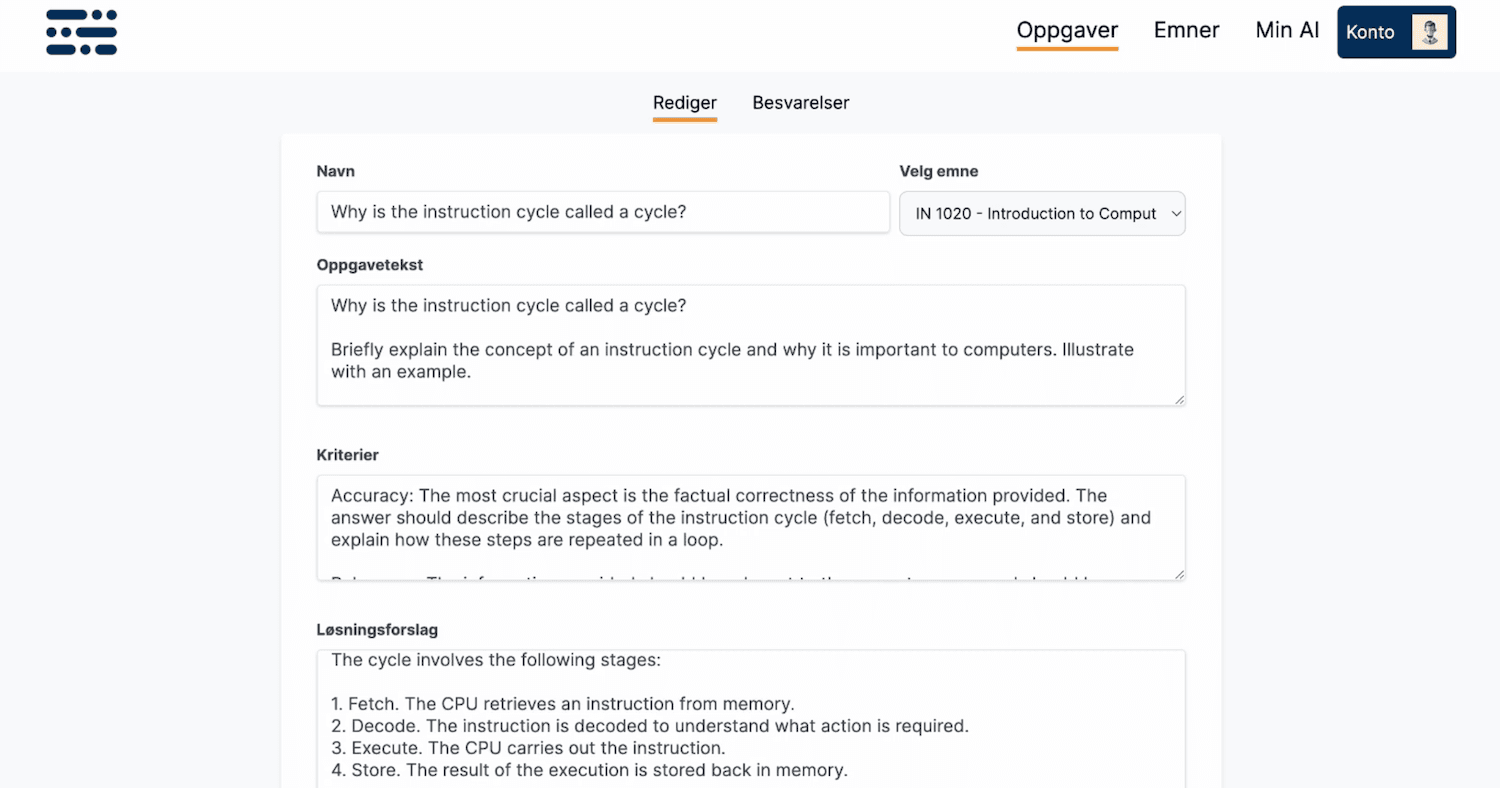The width and height of the screenshot is (1500, 788).
Task: Open the Oppgaver section
Action: click(1067, 30)
